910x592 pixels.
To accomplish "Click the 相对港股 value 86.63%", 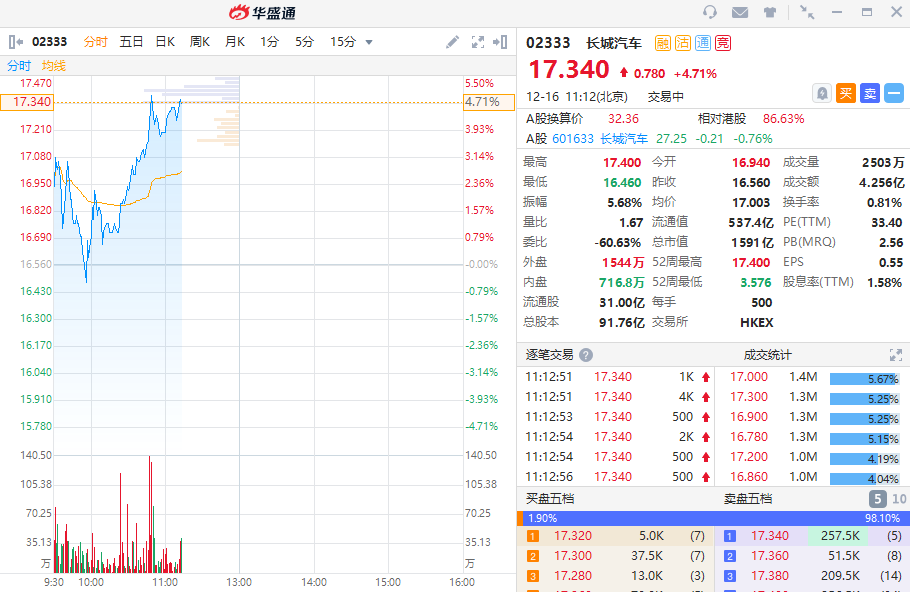I will [x=783, y=119].
